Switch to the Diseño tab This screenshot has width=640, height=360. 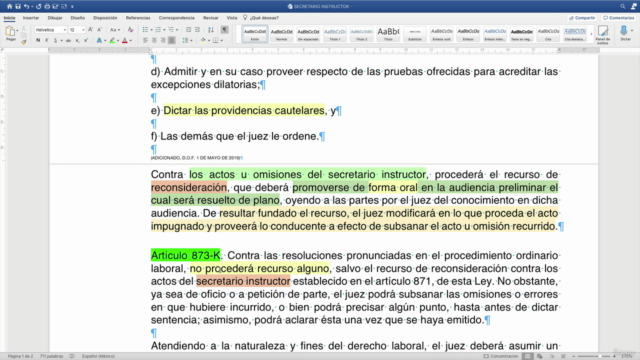click(78, 18)
